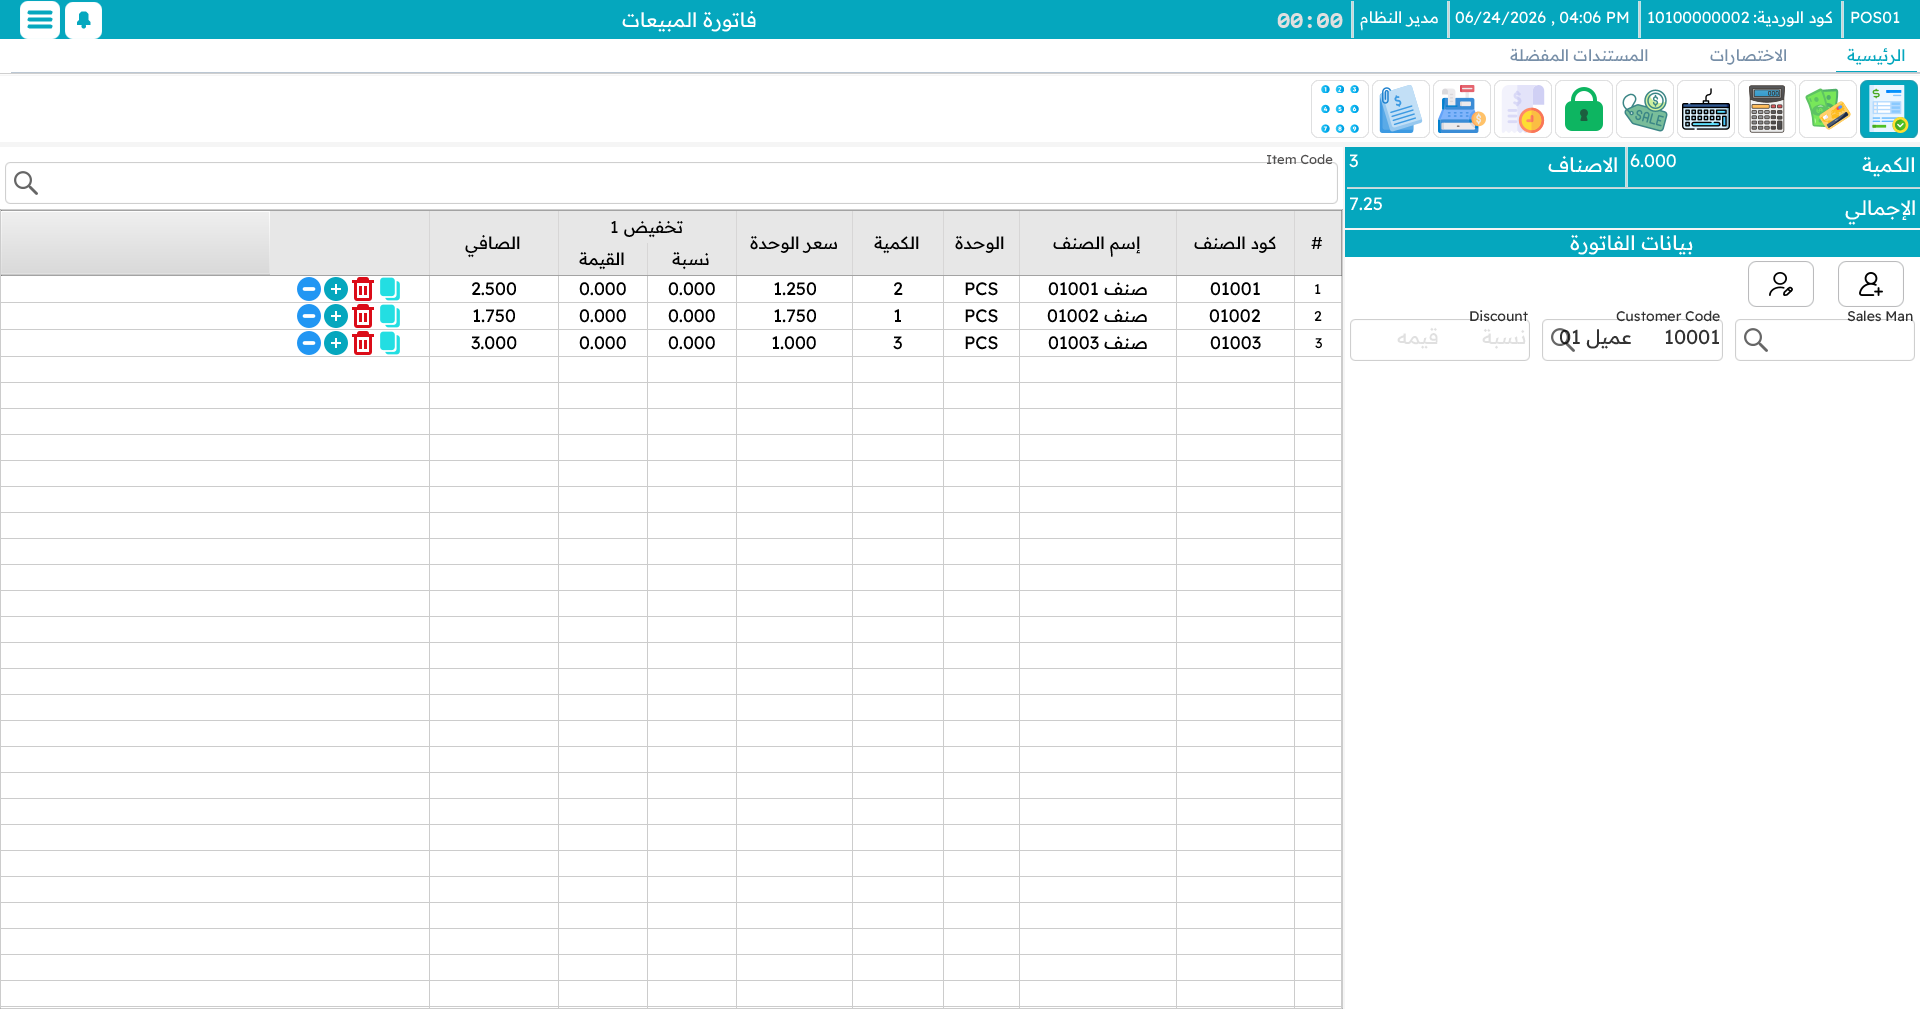This screenshot has height=1009, width=1920.
Task: Decrease quantity for item 01003
Action: tap(309, 343)
